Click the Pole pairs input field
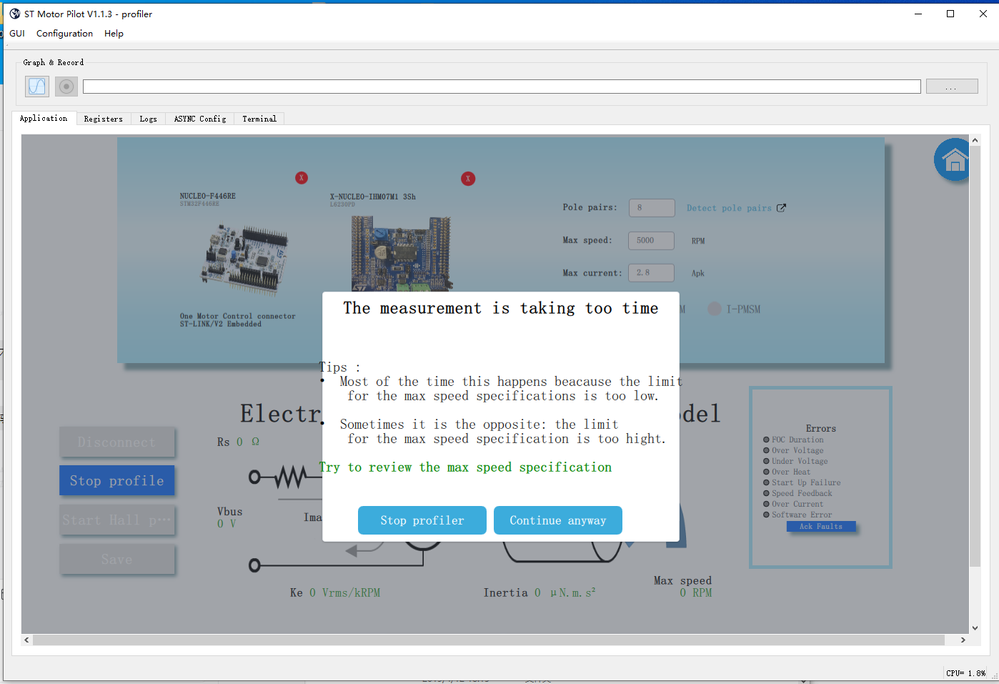 click(651, 208)
